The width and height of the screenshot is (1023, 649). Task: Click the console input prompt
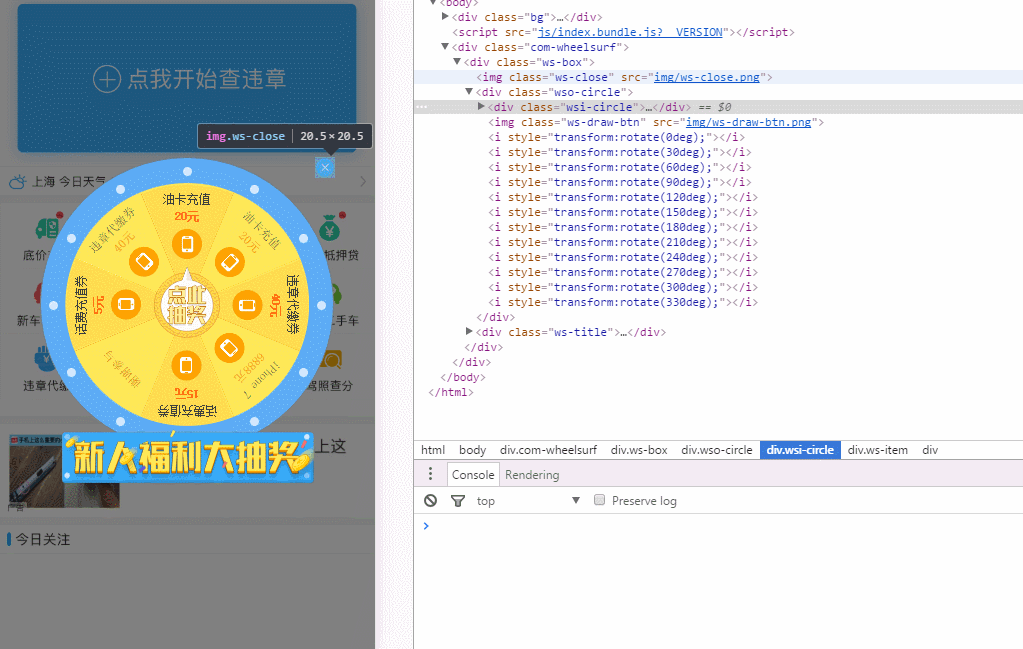718,526
